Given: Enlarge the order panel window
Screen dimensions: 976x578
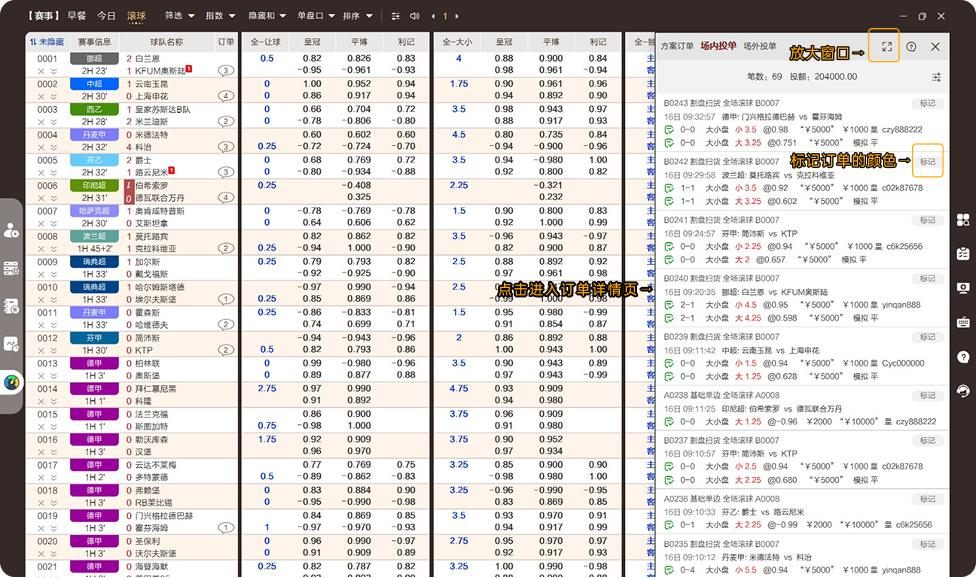Looking at the screenshot, I should tap(886, 47).
